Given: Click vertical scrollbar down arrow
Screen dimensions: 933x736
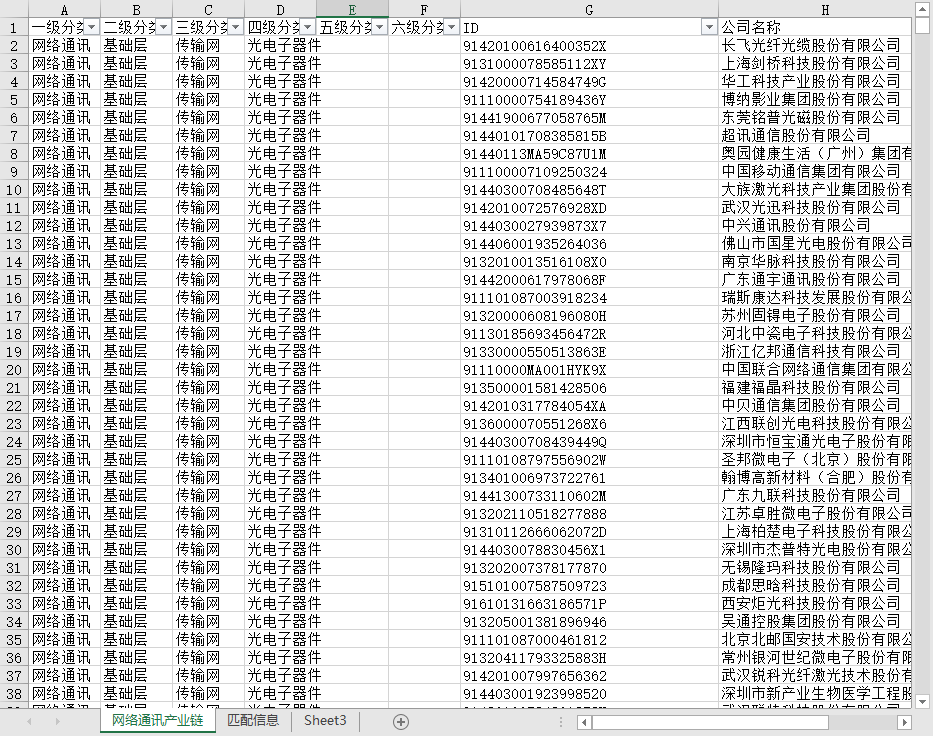Looking at the screenshot, I should pyautogui.click(x=922, y=701).
